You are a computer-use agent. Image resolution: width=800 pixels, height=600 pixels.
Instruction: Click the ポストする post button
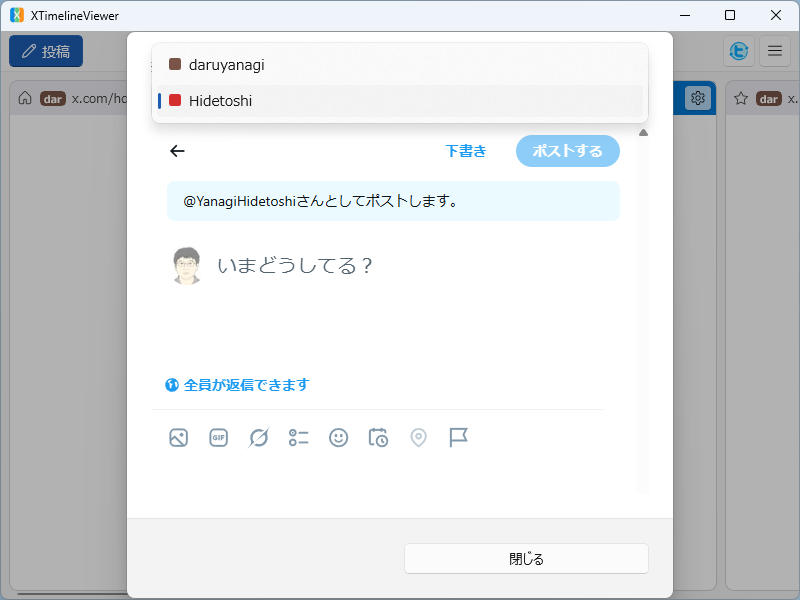point(568,151)
